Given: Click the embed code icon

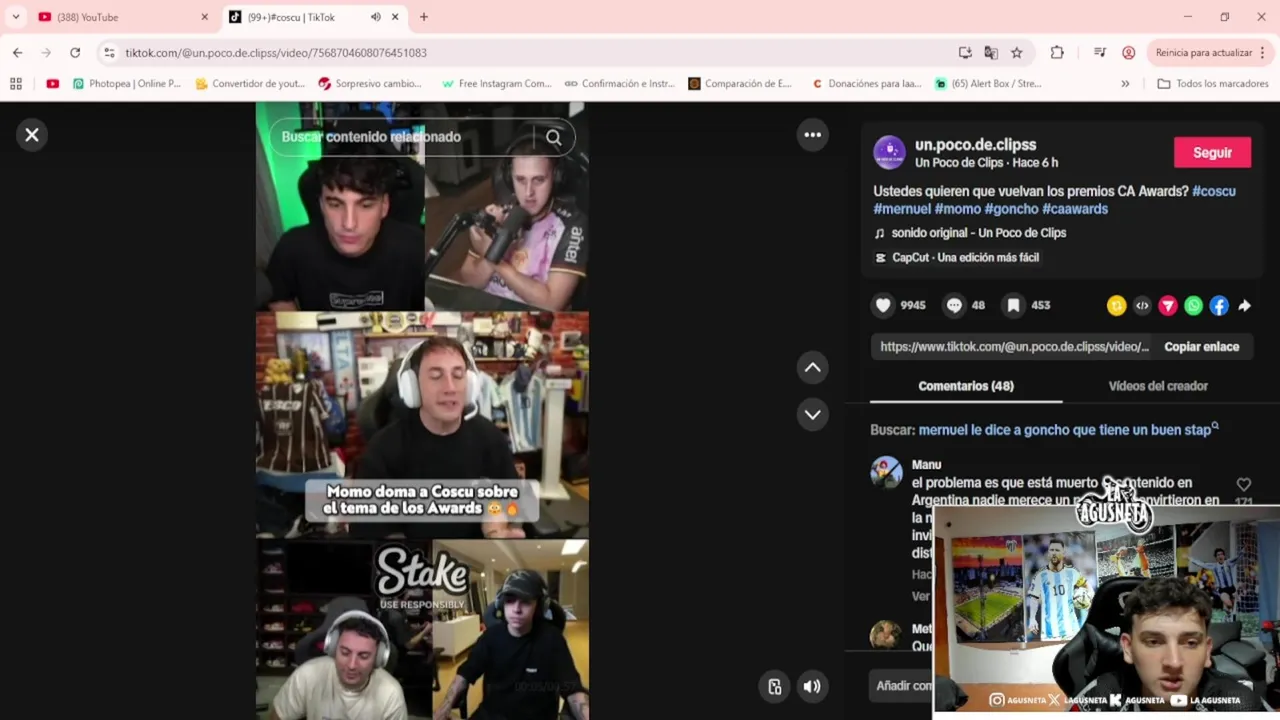Looking at the screenshot, I should click(x=1142, y=306).
